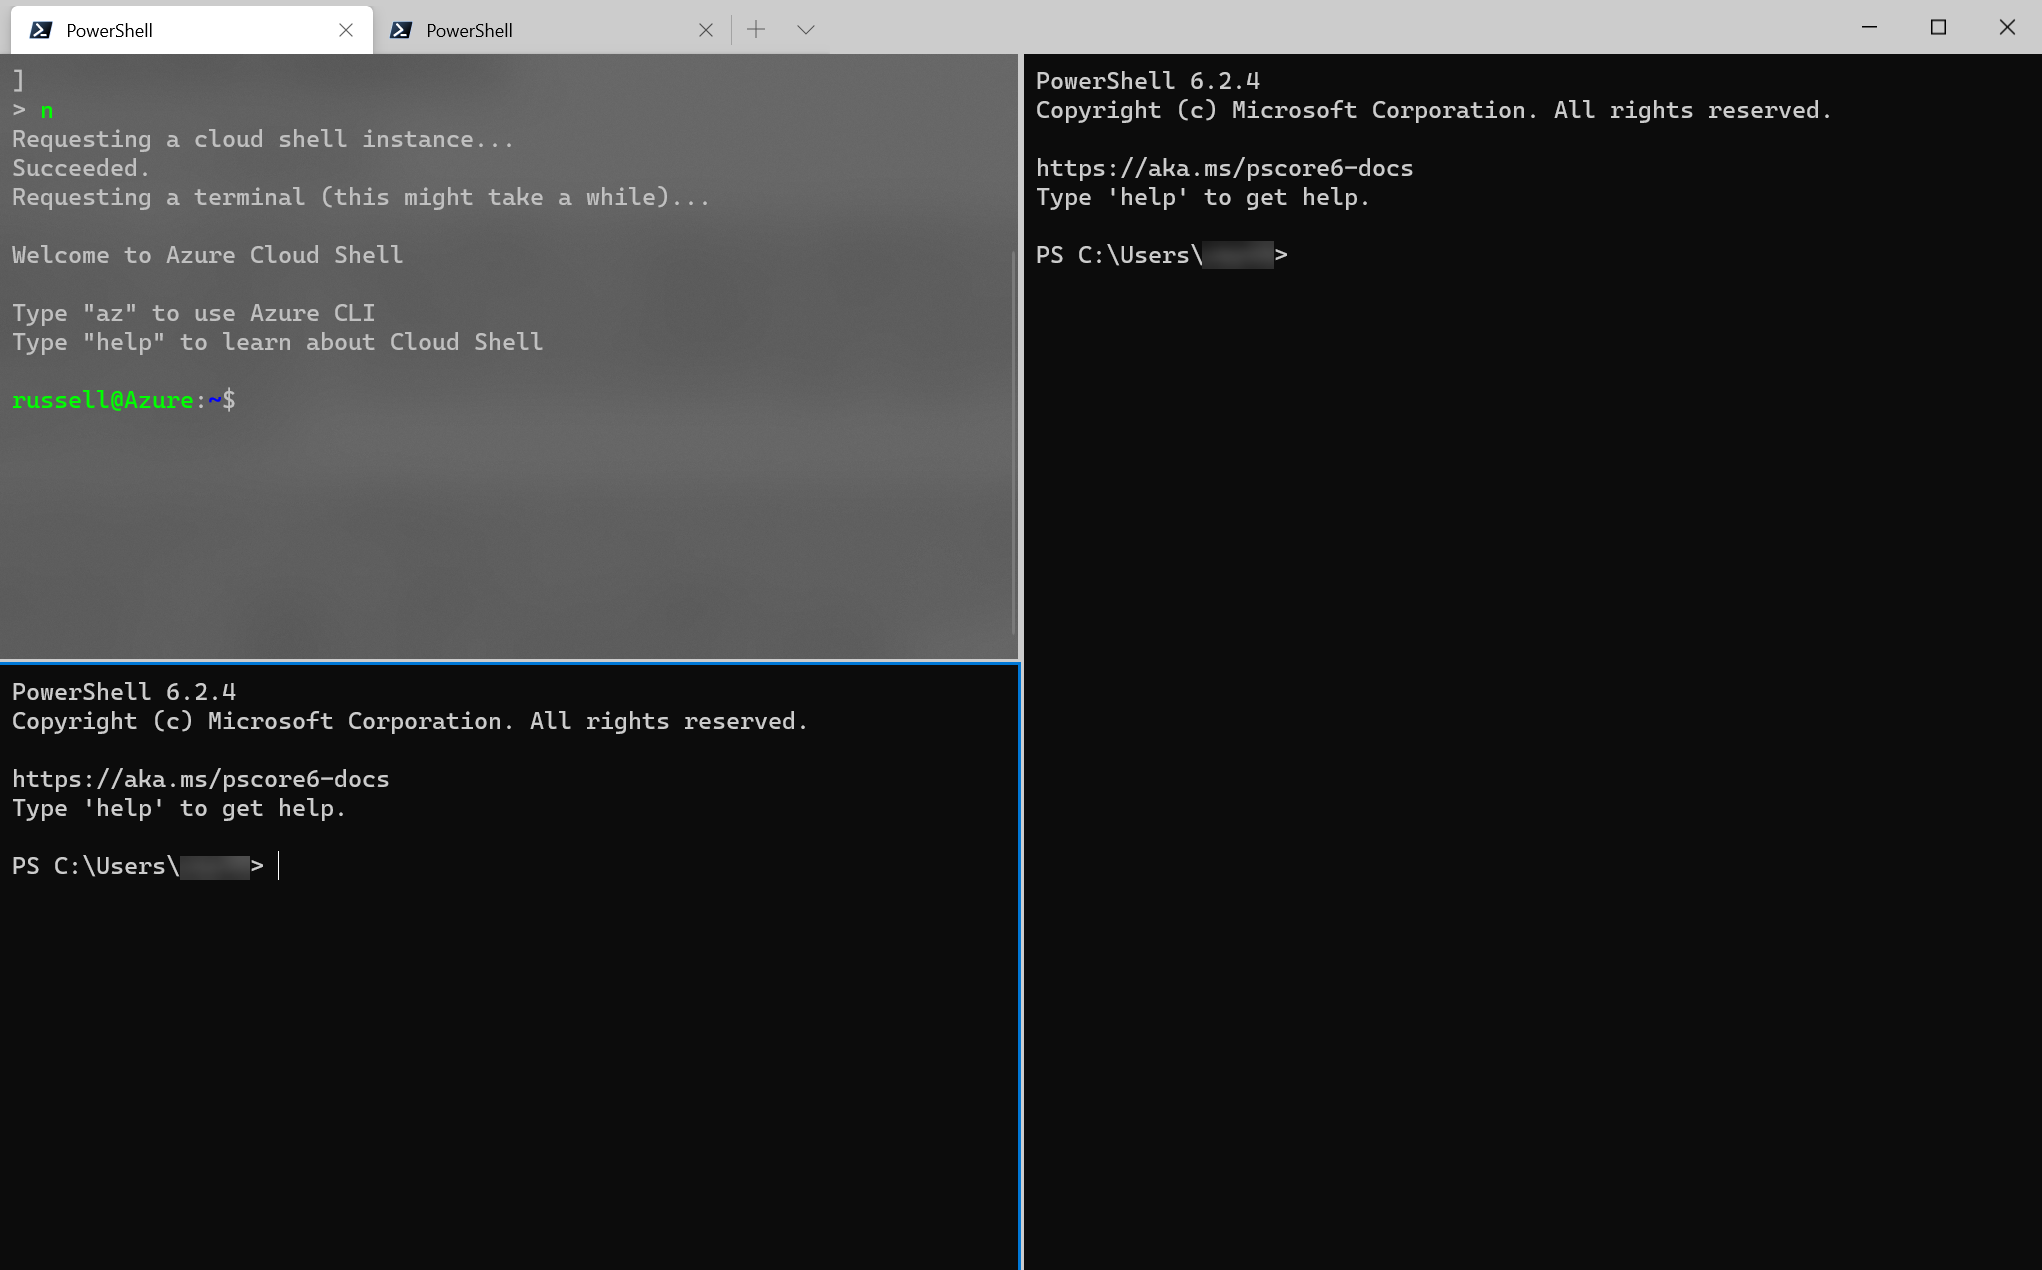Click PowerShell icon on first tab
This screenshot has width=2042, height=1270.
pyautogui.click(x=41, y=30)
